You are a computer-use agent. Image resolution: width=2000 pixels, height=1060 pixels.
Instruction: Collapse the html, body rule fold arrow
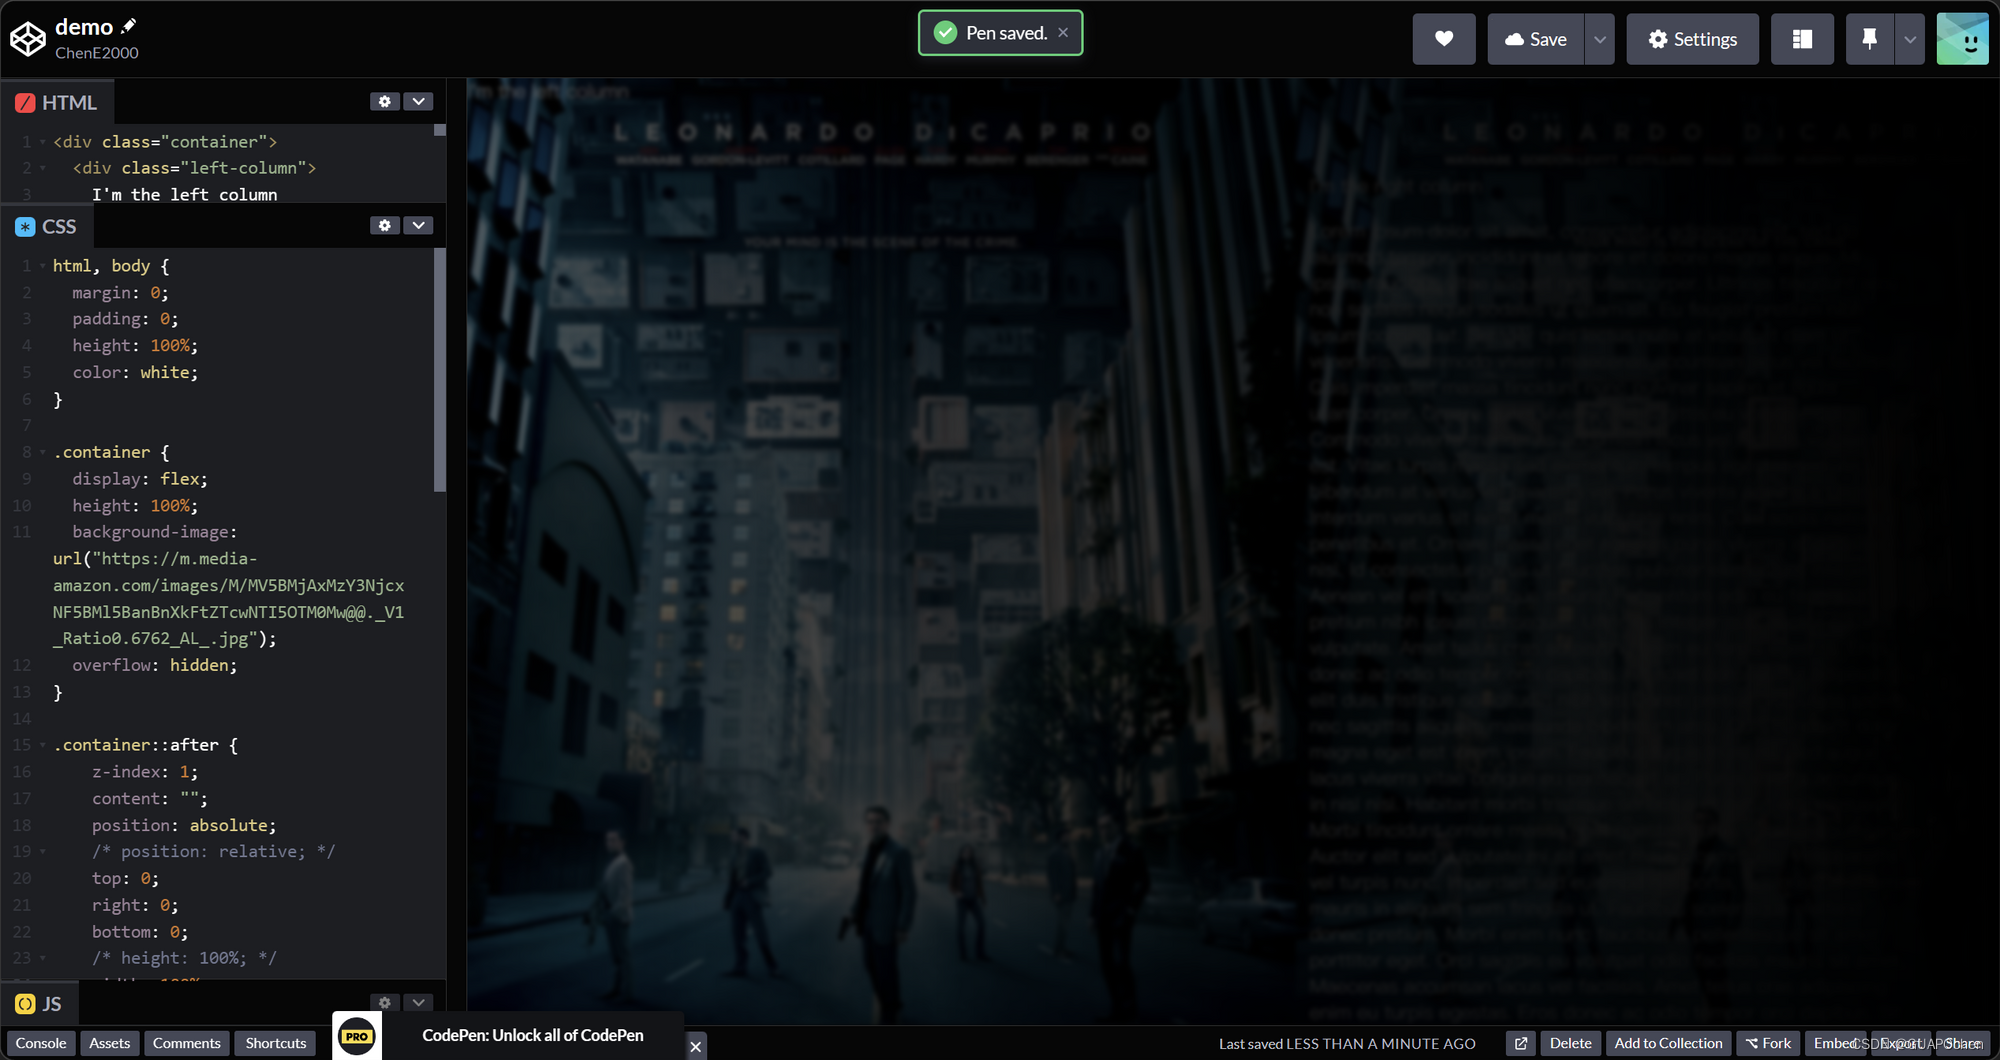(x=43, y=266)
